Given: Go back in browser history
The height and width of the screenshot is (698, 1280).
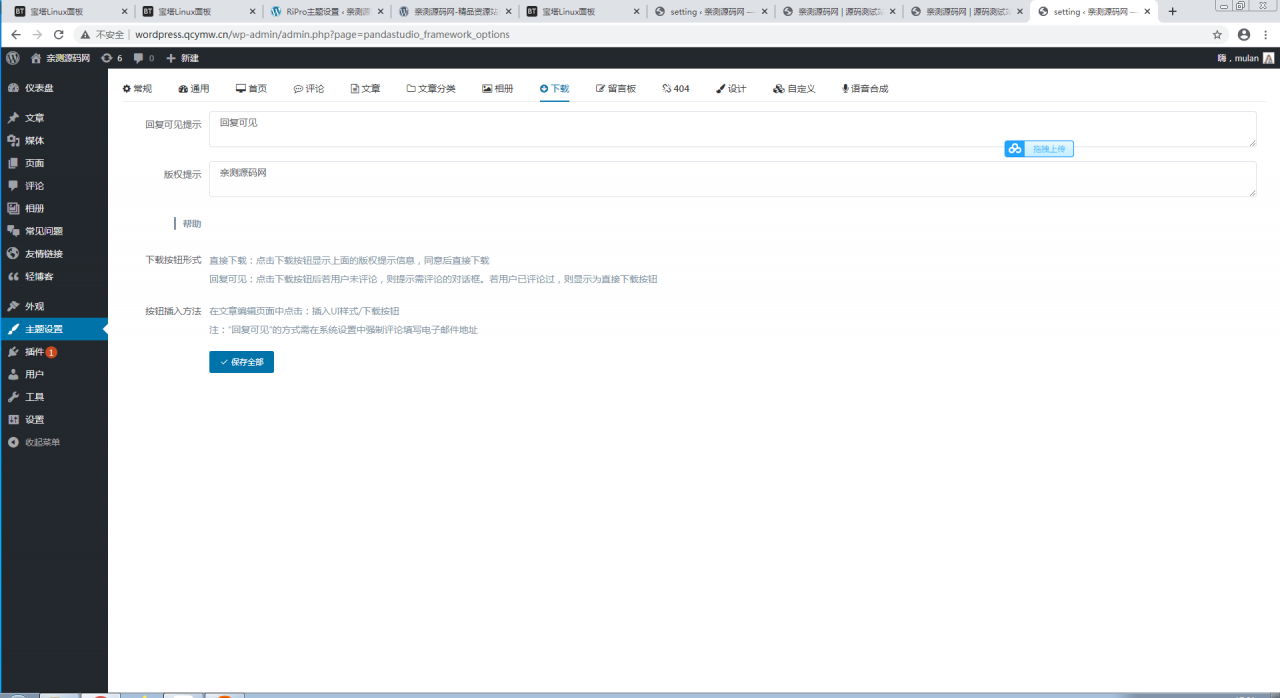Looking at the screenshot, I should [16, 34].
